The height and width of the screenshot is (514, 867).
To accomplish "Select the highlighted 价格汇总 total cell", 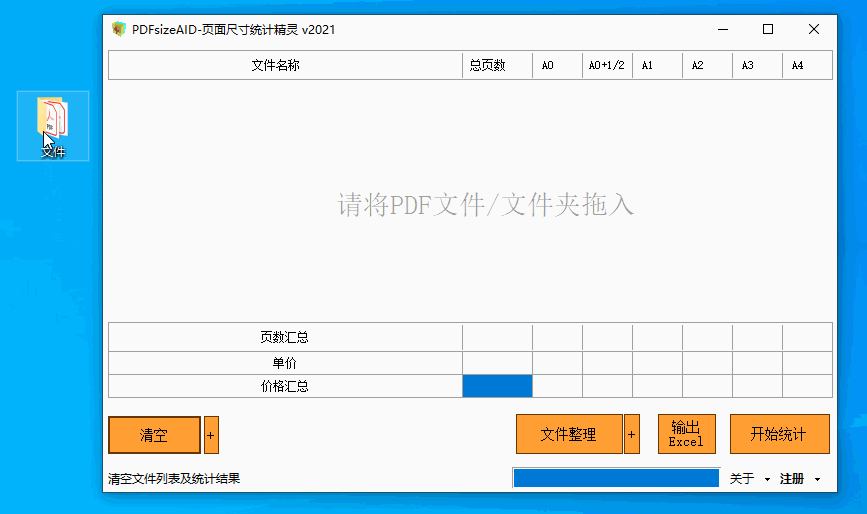I will 497,386.
